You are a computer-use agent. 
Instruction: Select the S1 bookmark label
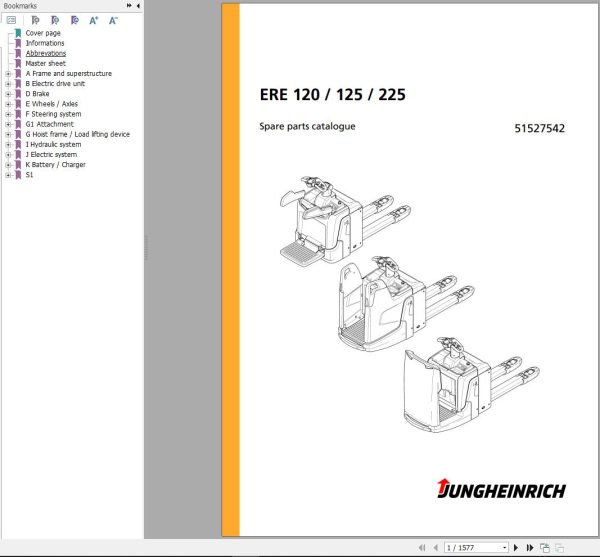29,175
